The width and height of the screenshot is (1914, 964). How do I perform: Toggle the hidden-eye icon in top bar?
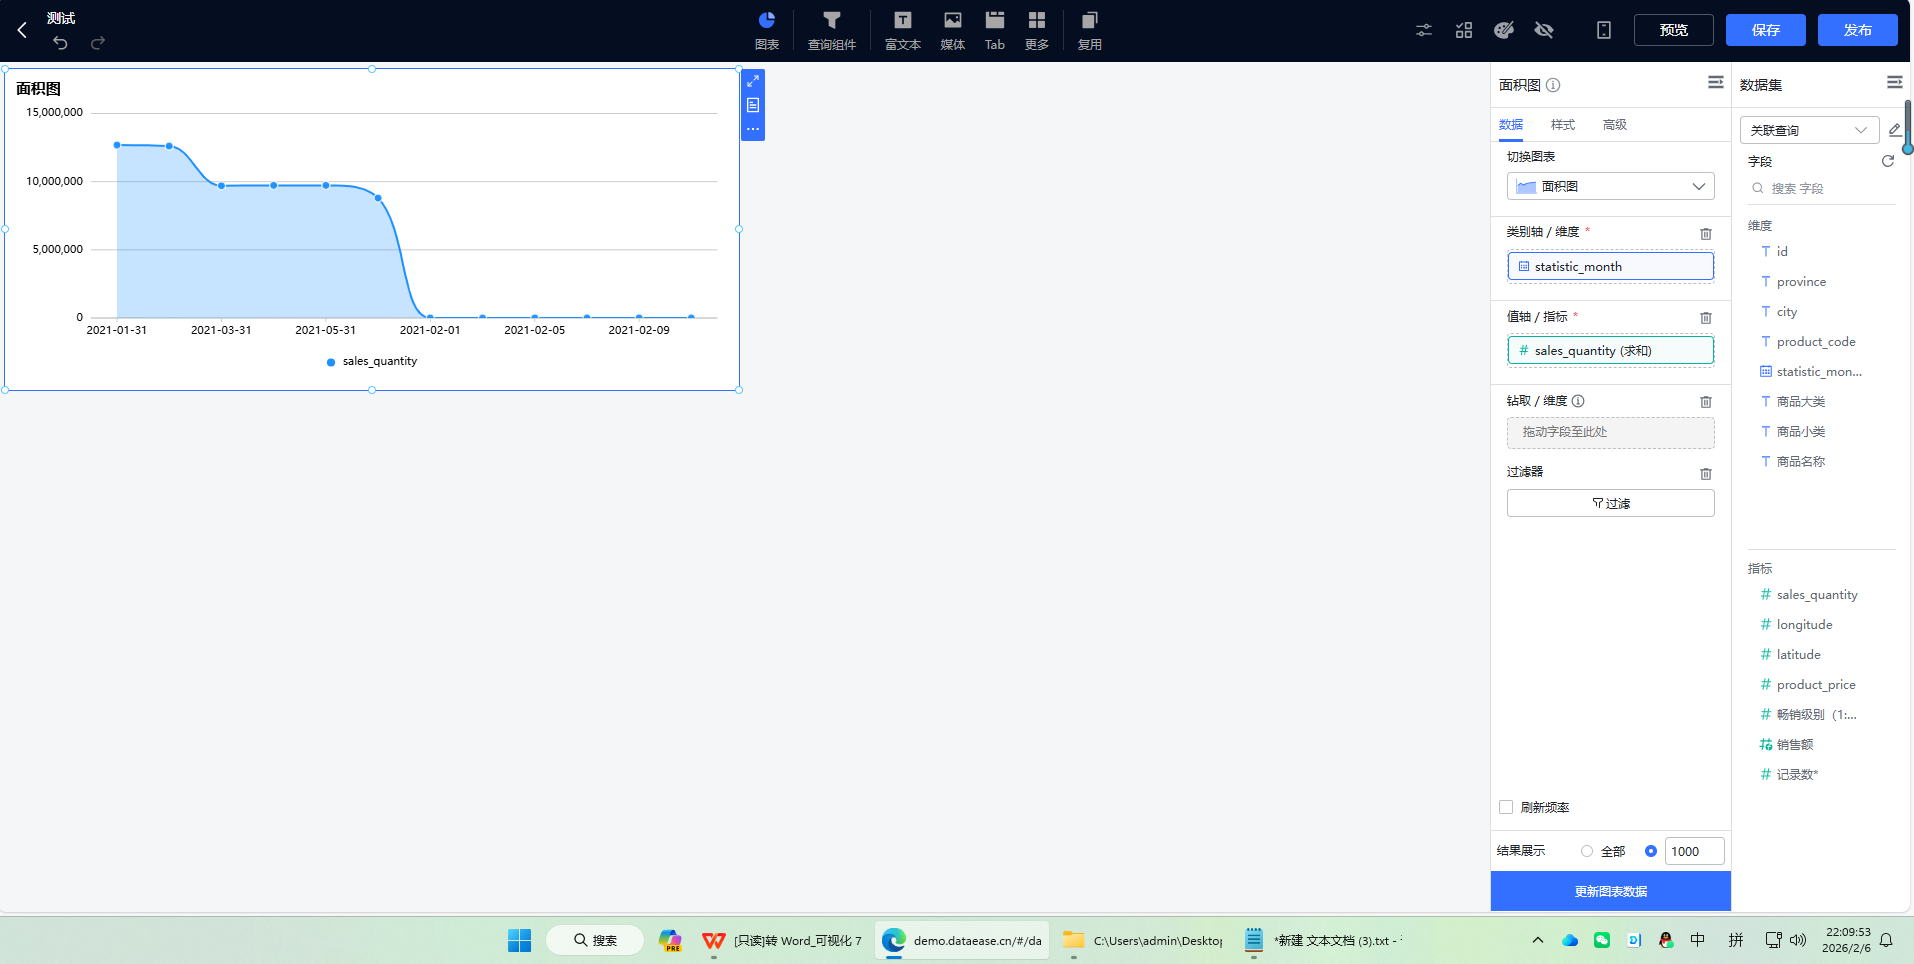click(x=1544, y=30)
